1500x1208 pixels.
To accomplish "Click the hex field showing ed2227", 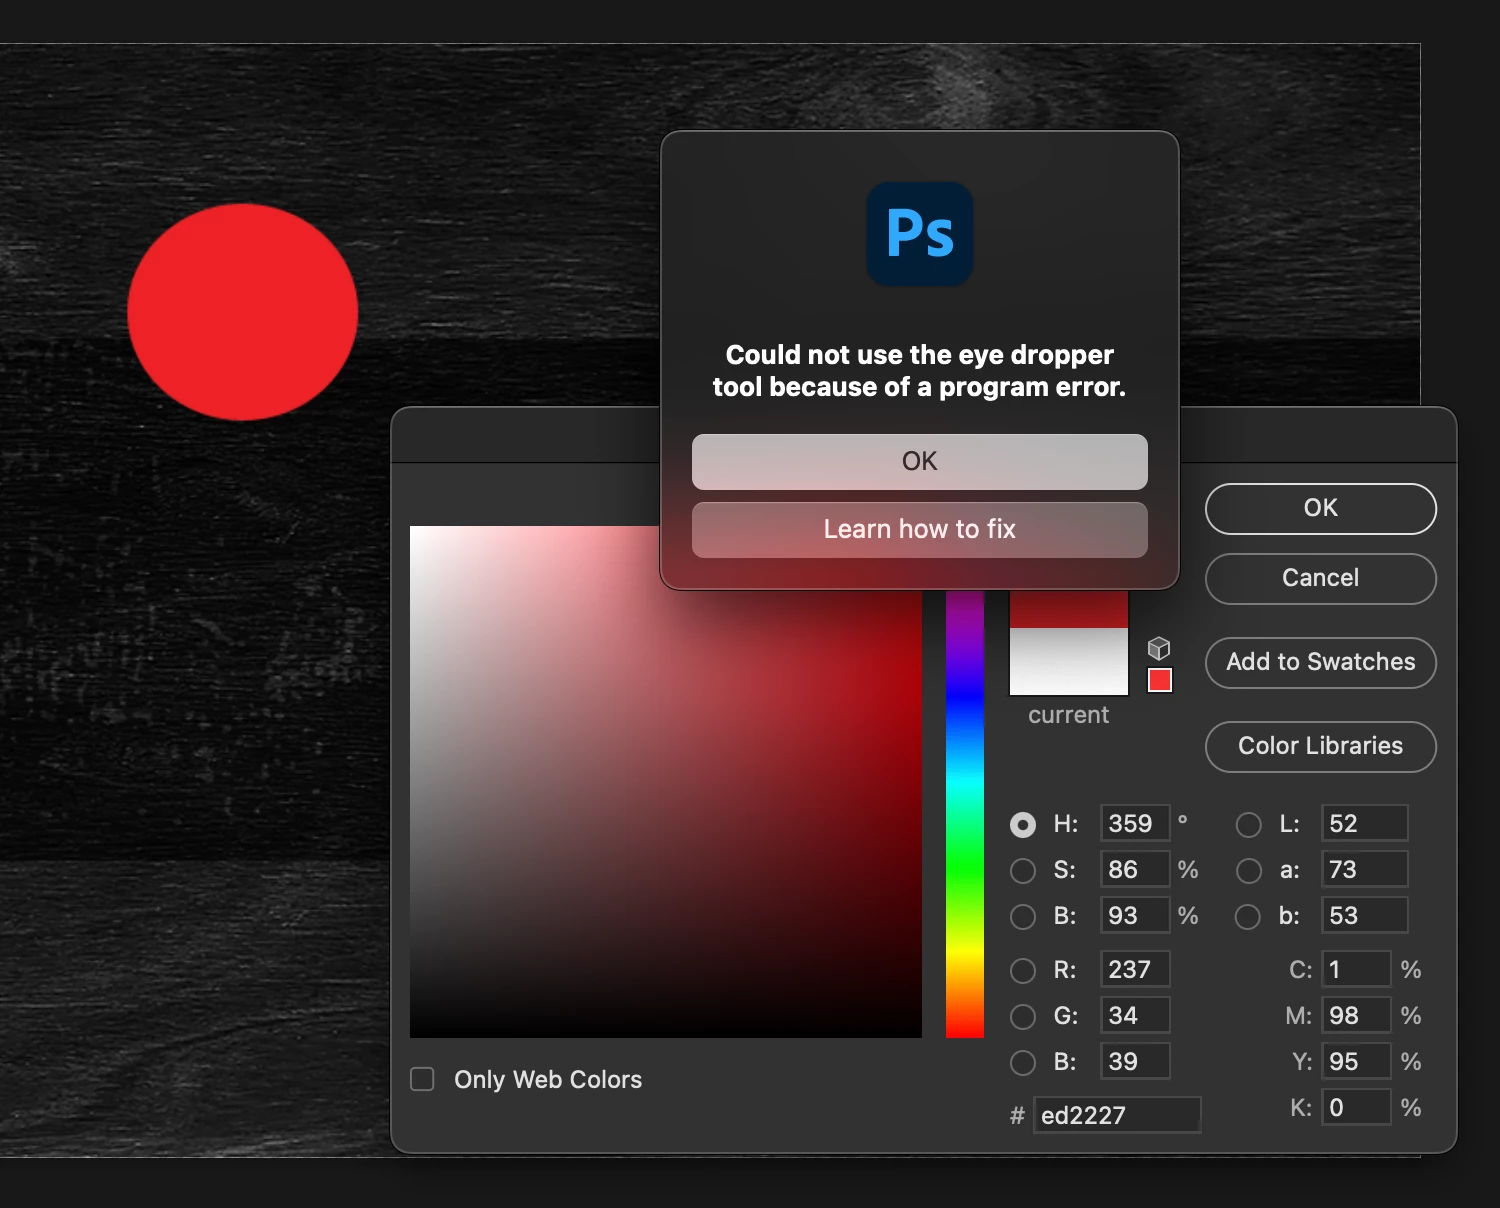I will tap(1117, 1115).
